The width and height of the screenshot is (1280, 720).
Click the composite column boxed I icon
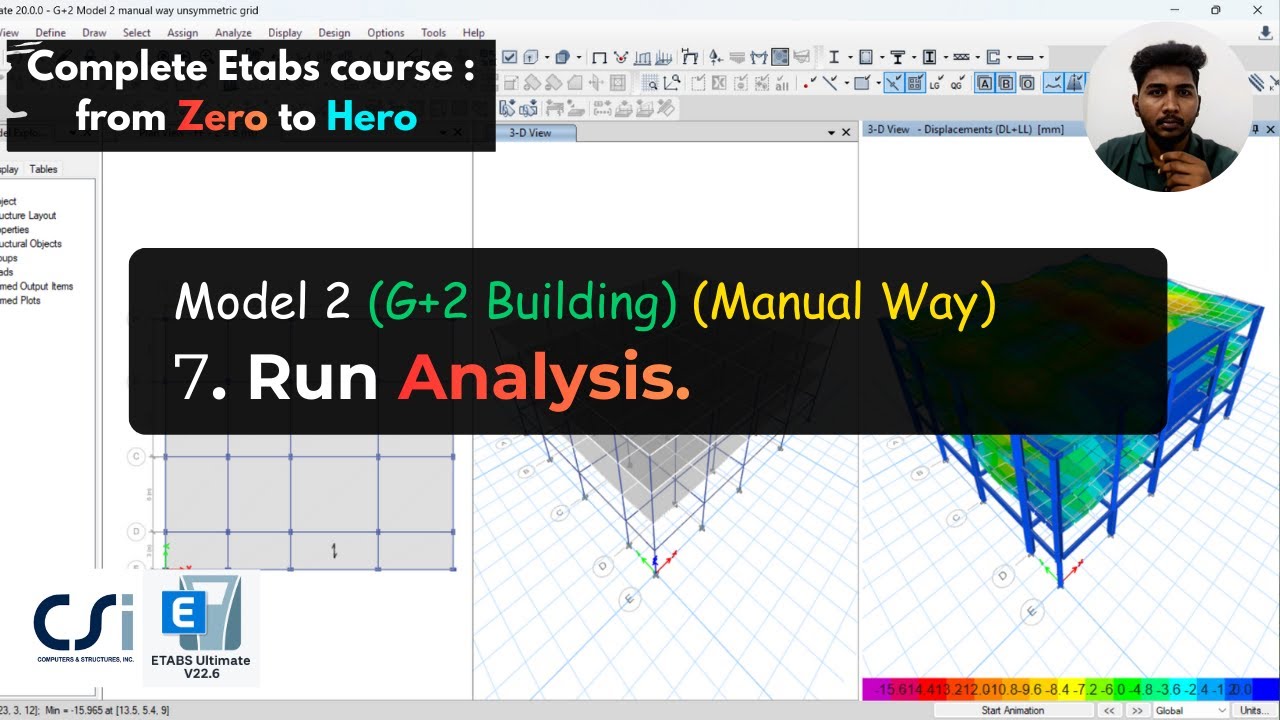(929, 57)
